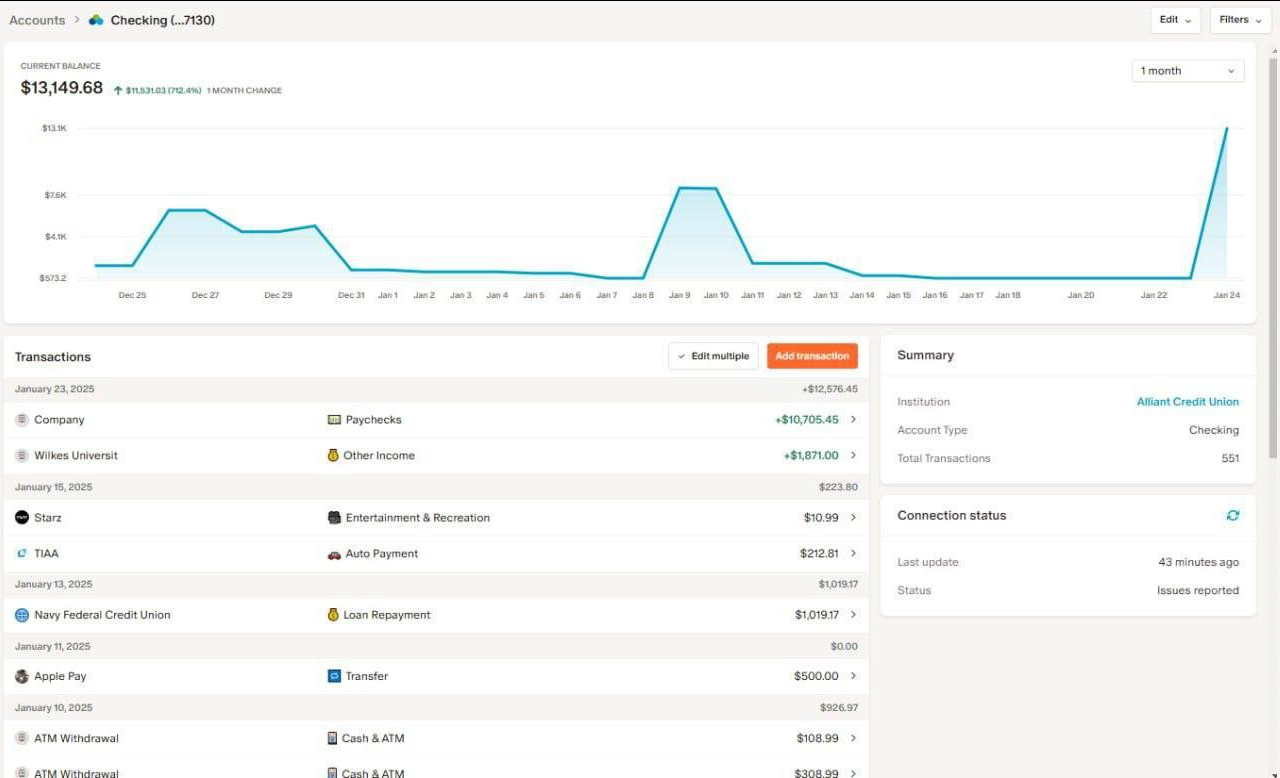Viewport: 1280px width, 778px height.
Task: Expand the Filters dropdown
Action: pos(1239,20)
